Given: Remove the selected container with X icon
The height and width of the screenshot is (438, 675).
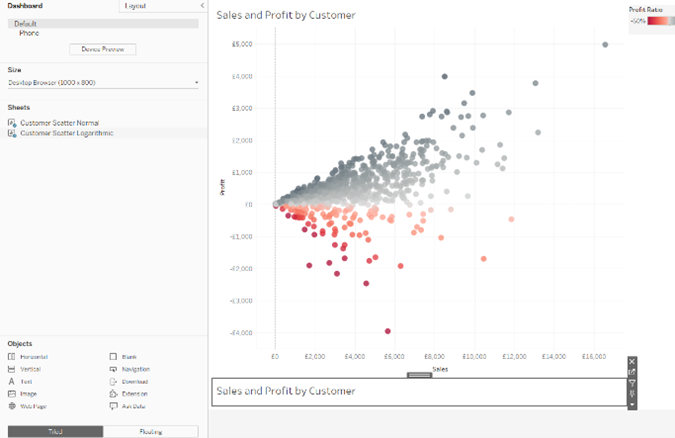Looking at the screenshot, I should 632,361.
